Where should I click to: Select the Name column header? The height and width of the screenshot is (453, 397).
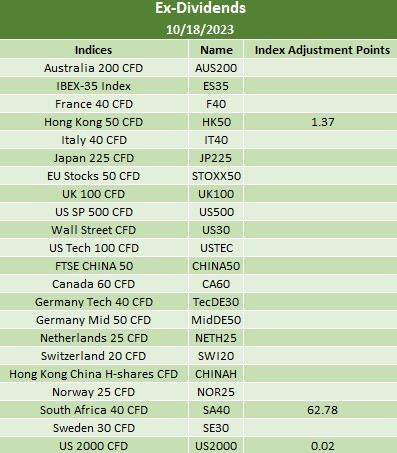216,50
